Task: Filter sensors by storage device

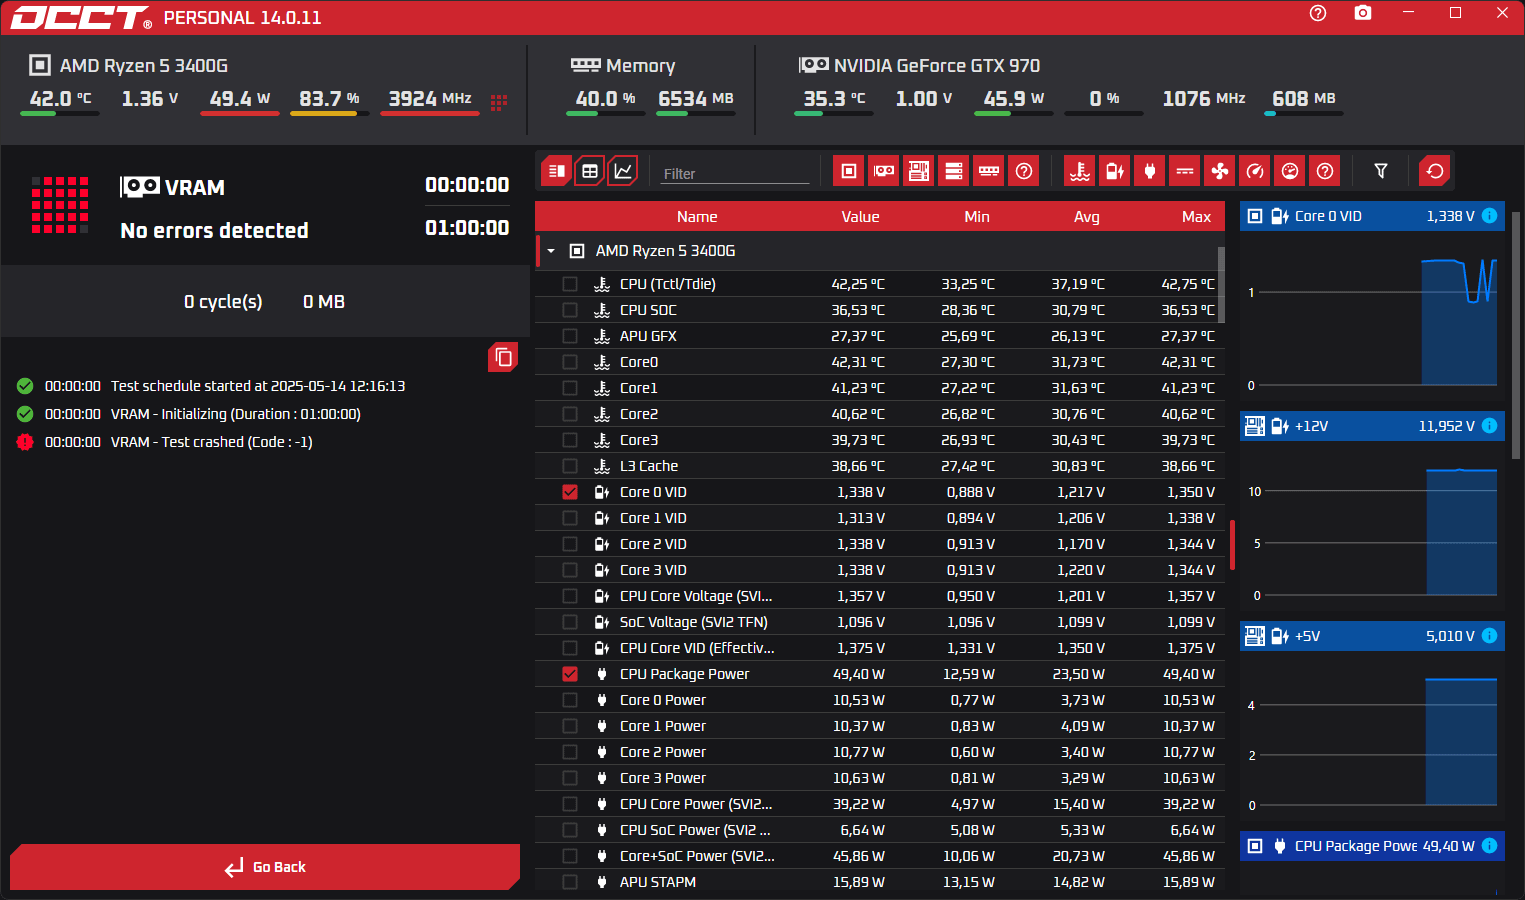Action: pos(954,171)
